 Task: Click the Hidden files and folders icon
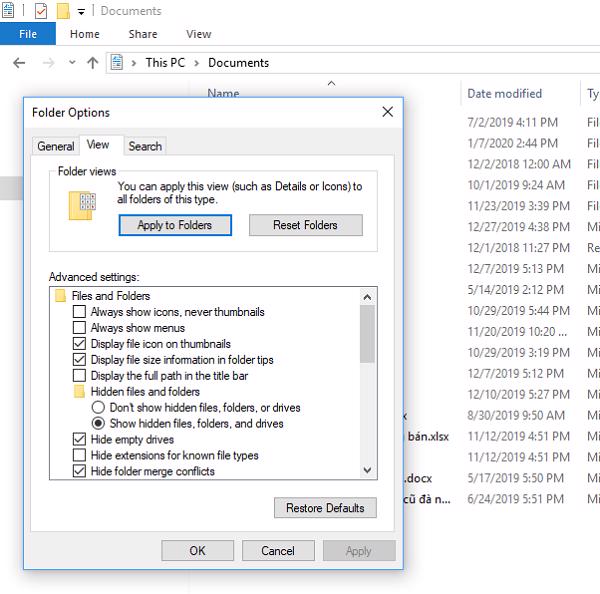(x=79, y=392)
